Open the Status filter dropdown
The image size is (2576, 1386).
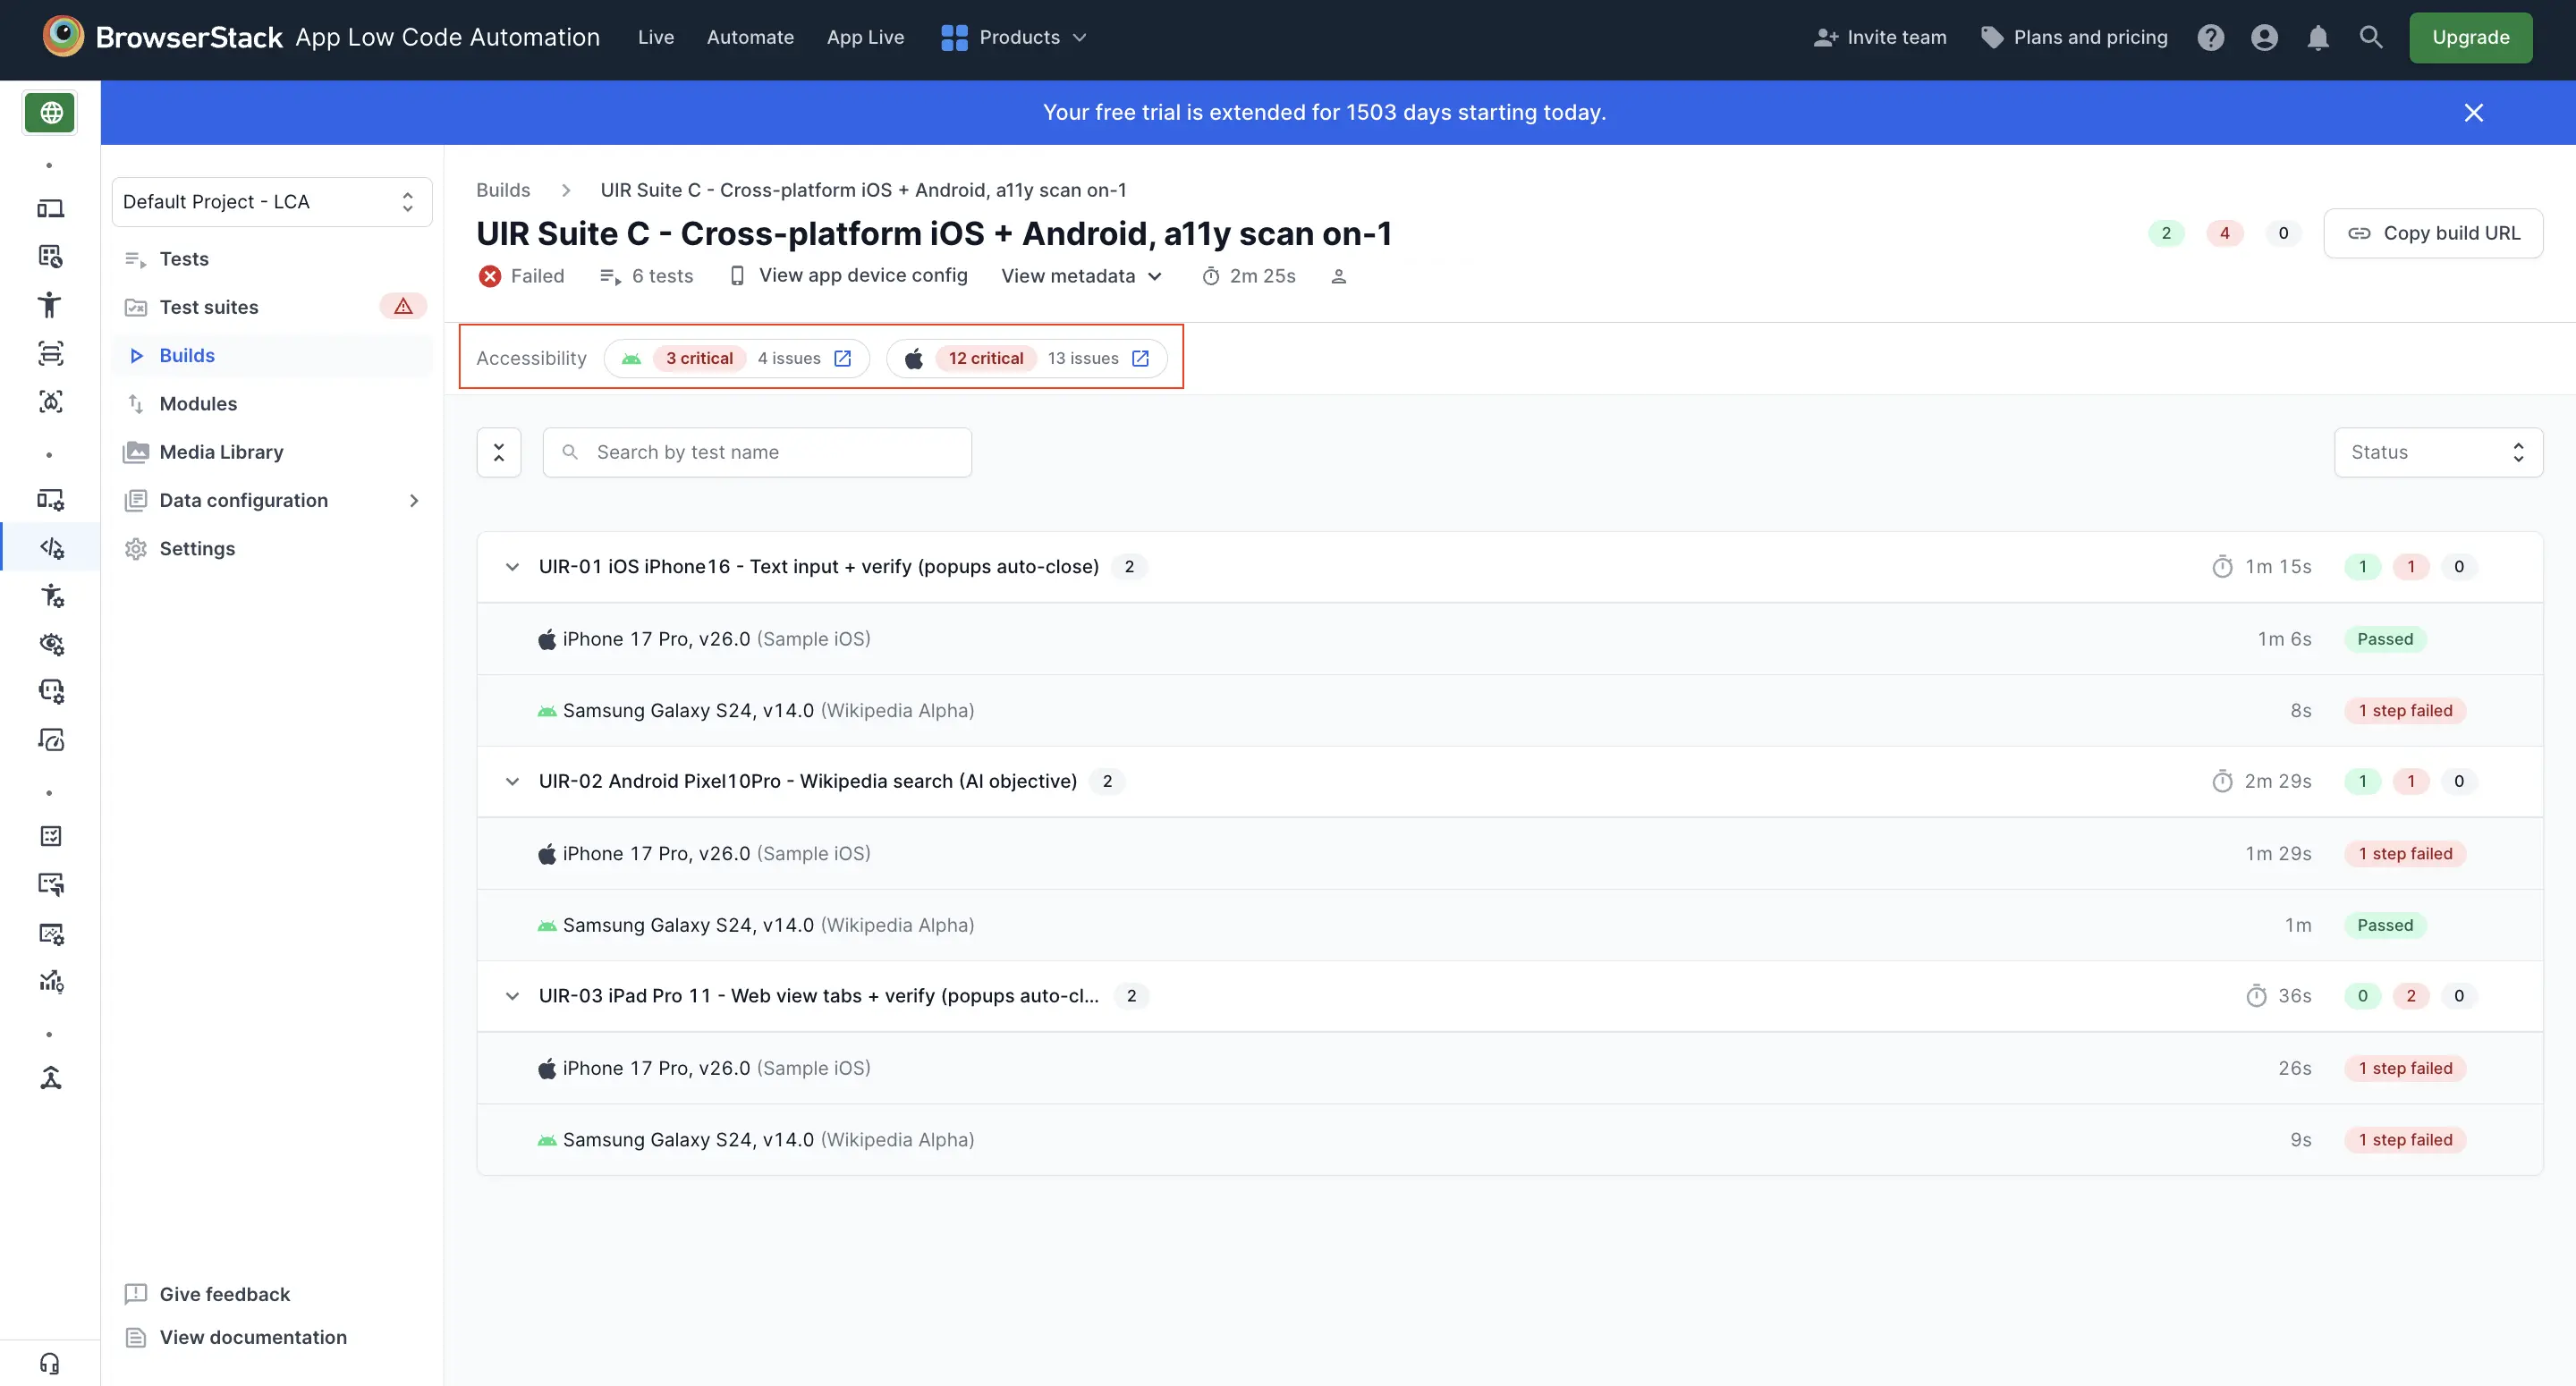click(x=2438, y=452)
